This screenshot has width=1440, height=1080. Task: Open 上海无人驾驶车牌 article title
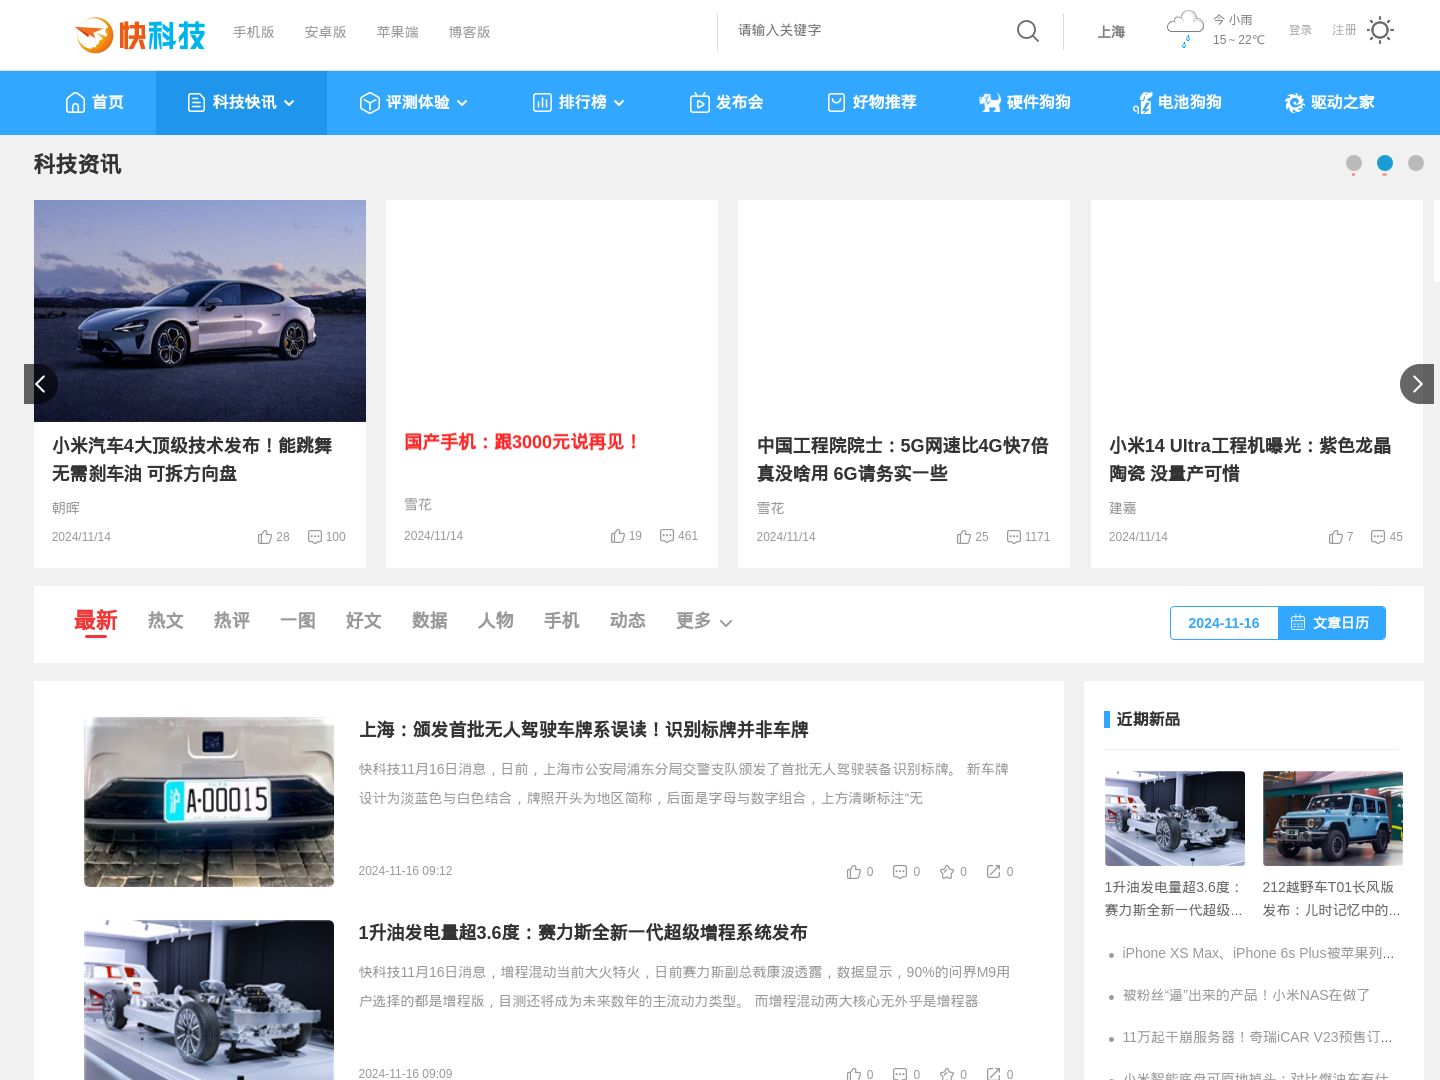tap(584, 730)
